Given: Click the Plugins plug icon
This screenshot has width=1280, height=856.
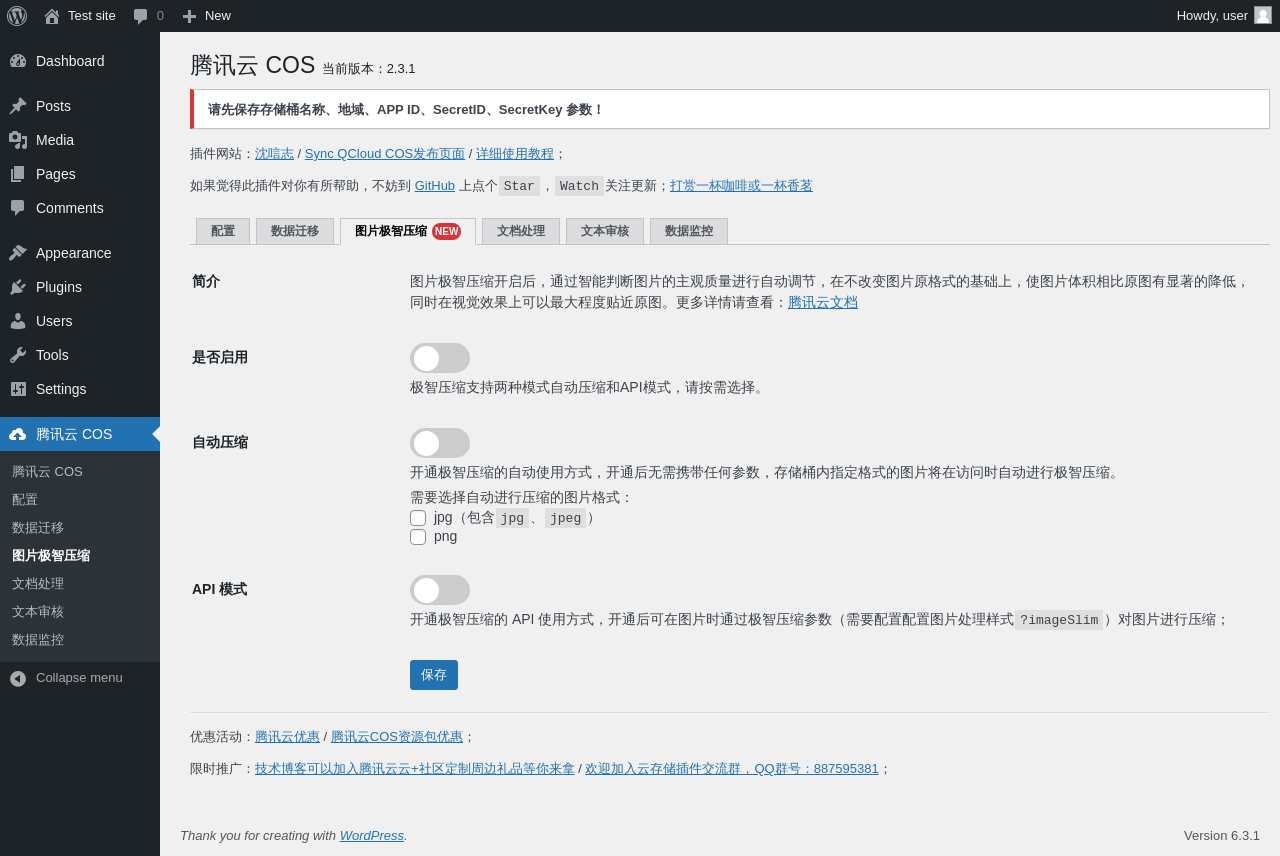Looking at the screenshot, I should coord(18,287).
